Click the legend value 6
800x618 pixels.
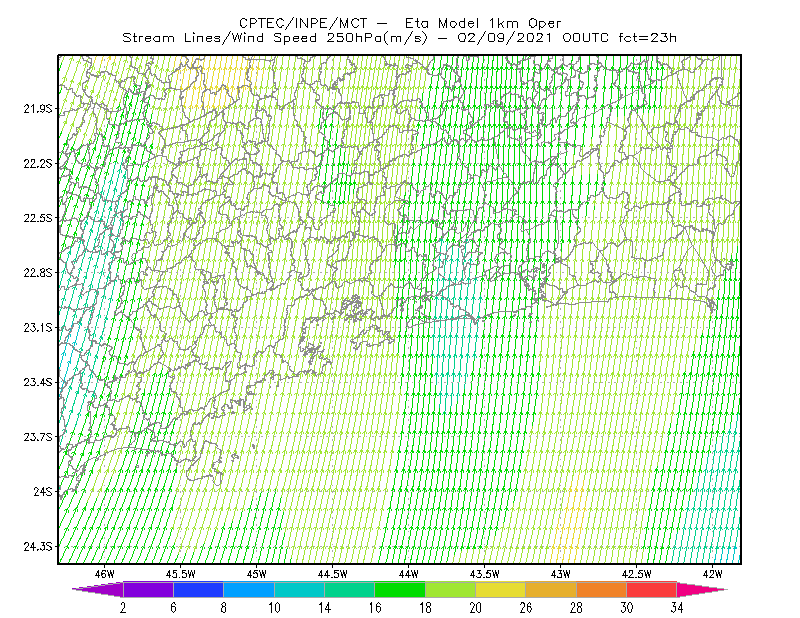tap(173, 608)
